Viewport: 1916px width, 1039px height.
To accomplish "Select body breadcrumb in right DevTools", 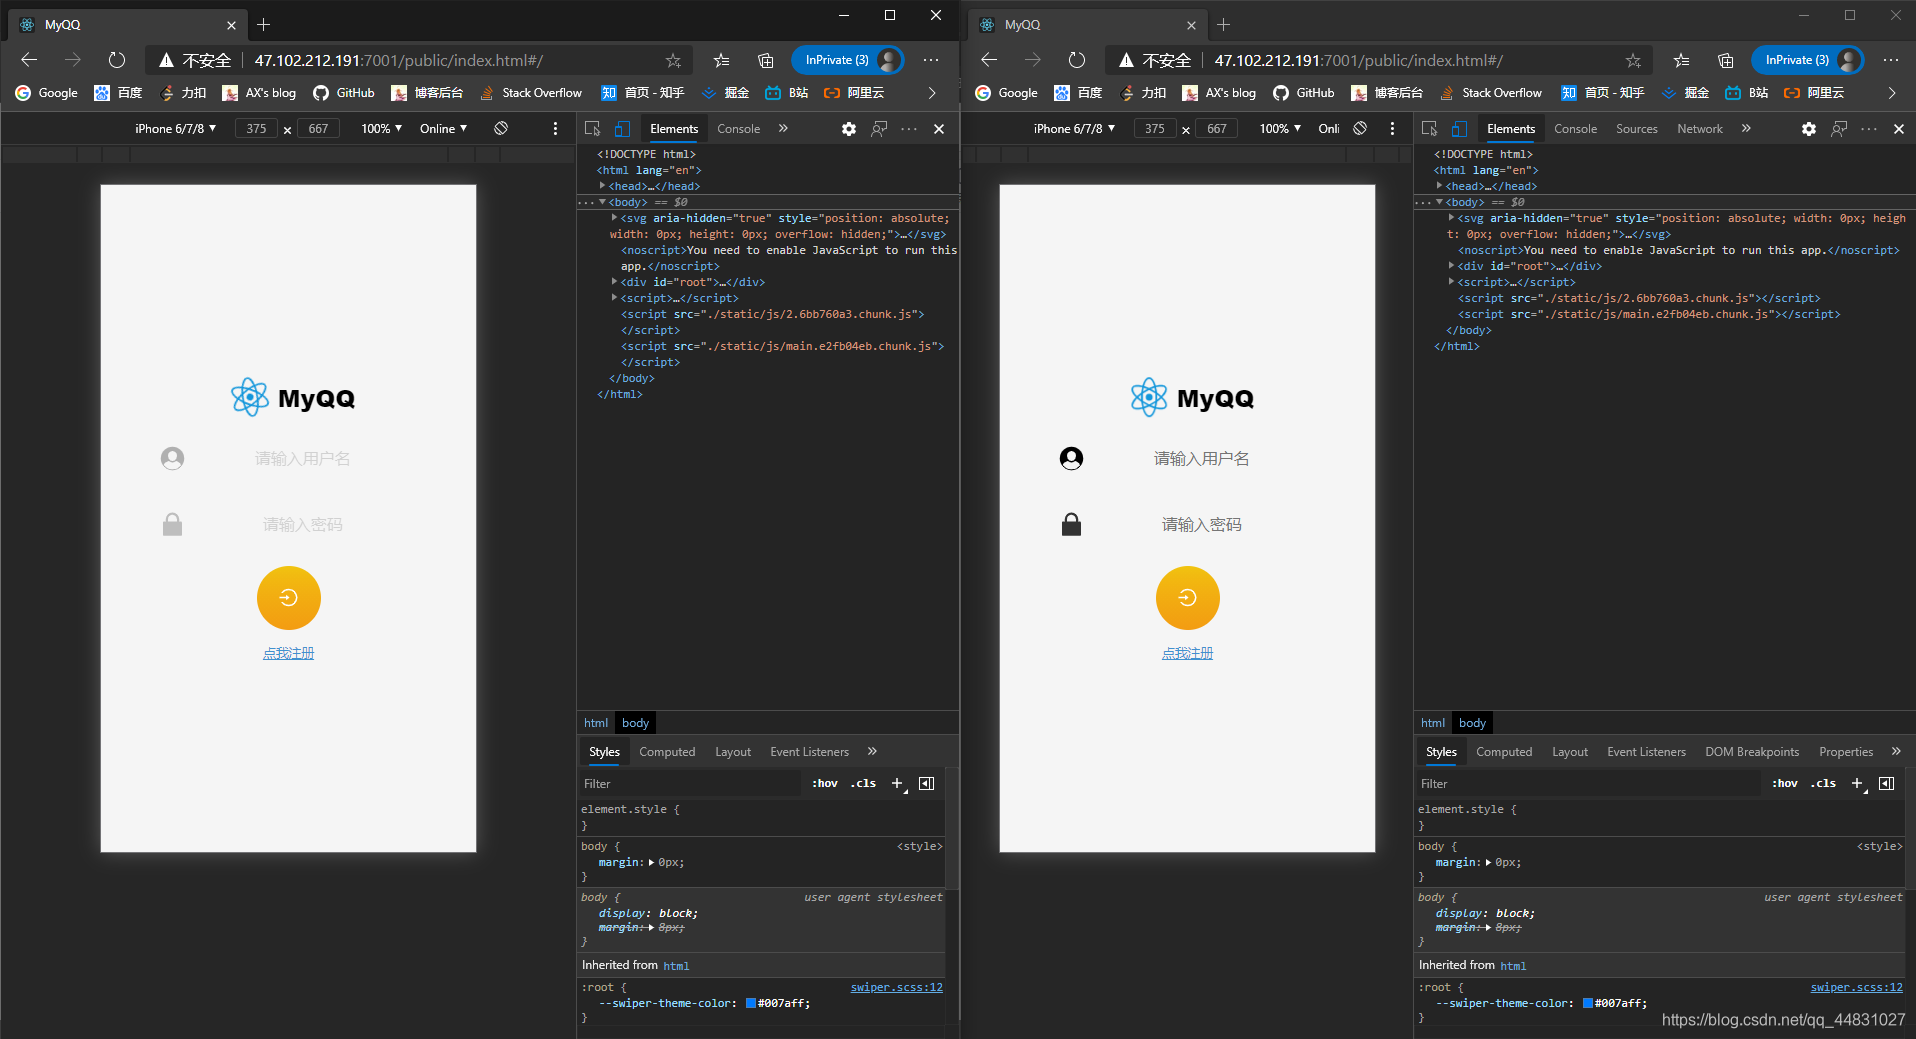I will 1472,723.
